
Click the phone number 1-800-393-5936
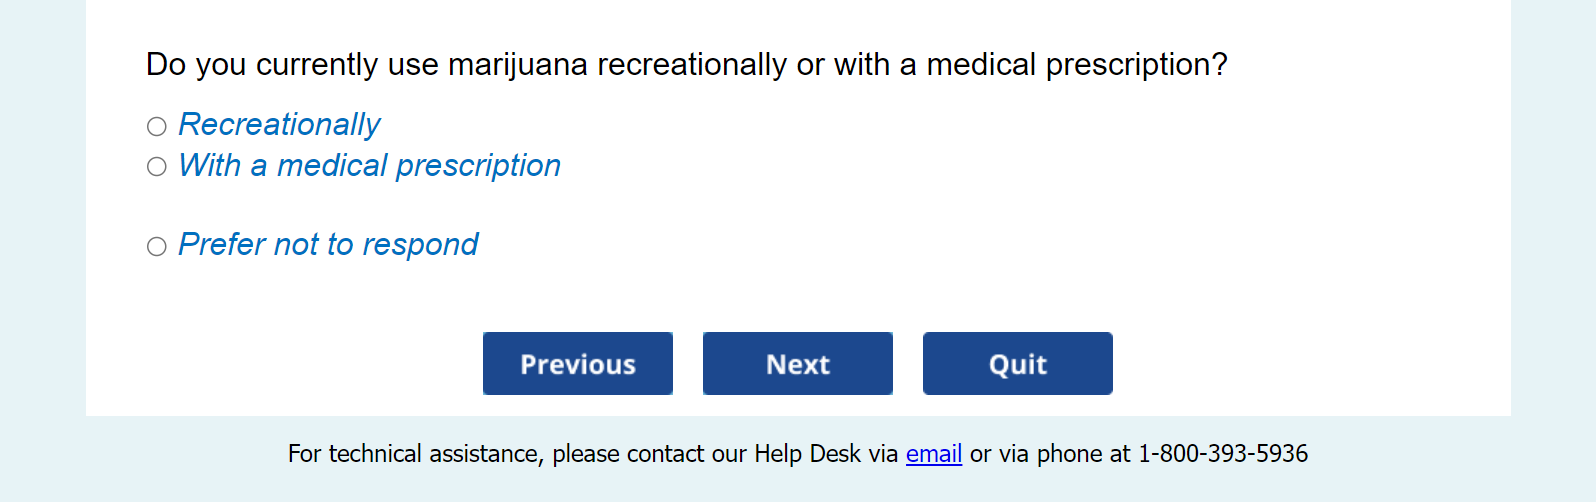coord(1223,454)
